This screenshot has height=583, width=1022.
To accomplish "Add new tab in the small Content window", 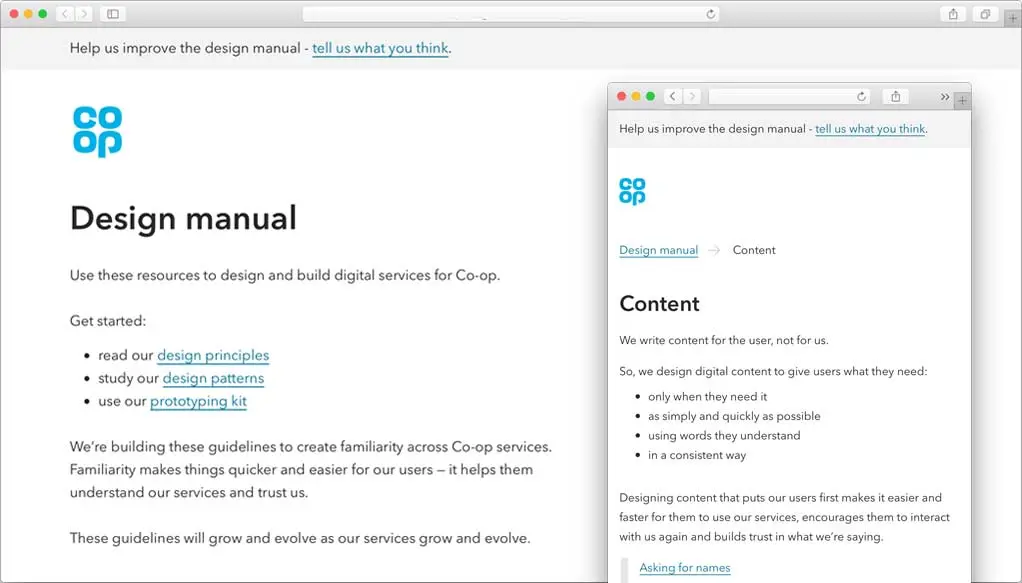I will (962, 100).
